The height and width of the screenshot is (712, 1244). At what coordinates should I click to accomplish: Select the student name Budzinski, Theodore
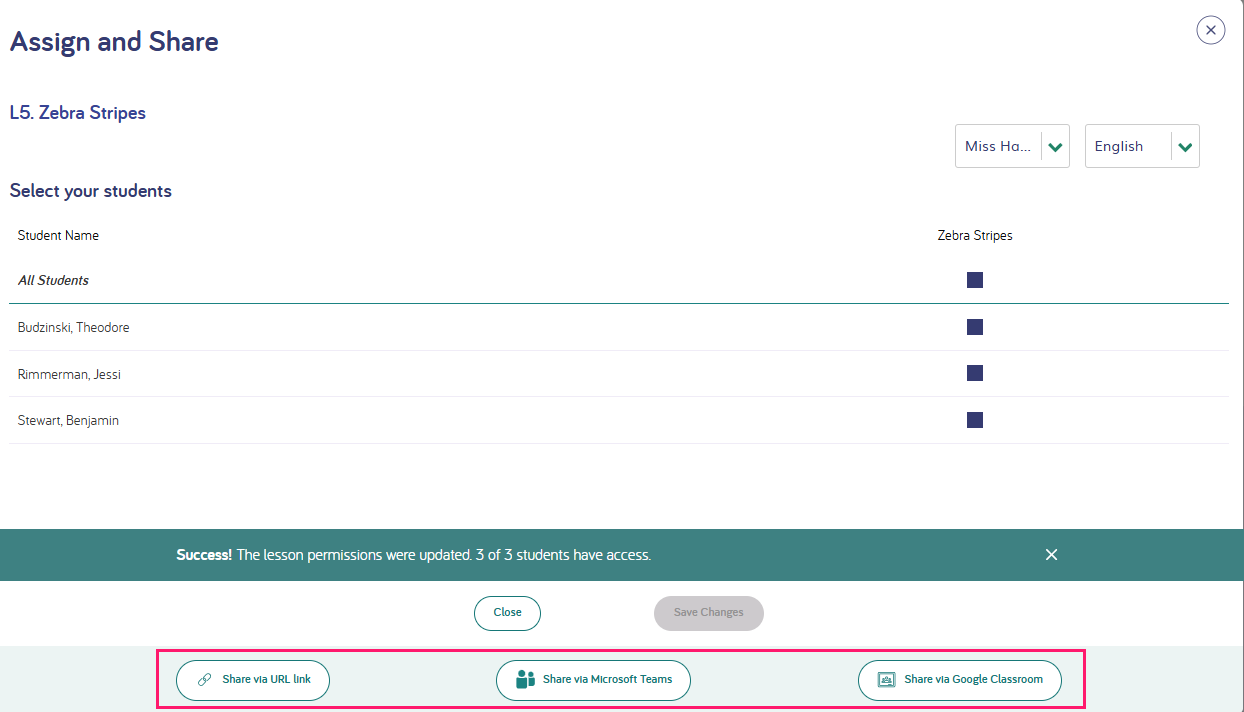click(74, 327)
